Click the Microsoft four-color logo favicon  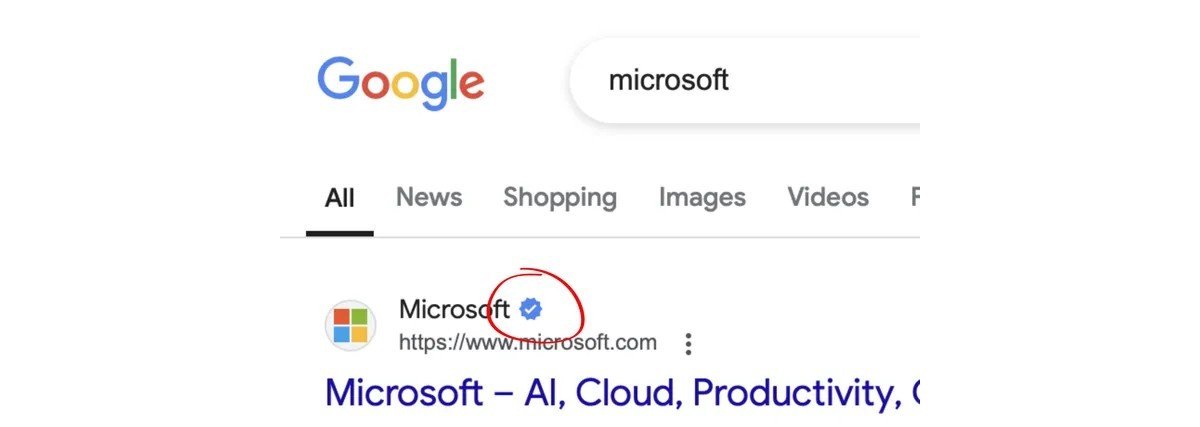point(351,325)
